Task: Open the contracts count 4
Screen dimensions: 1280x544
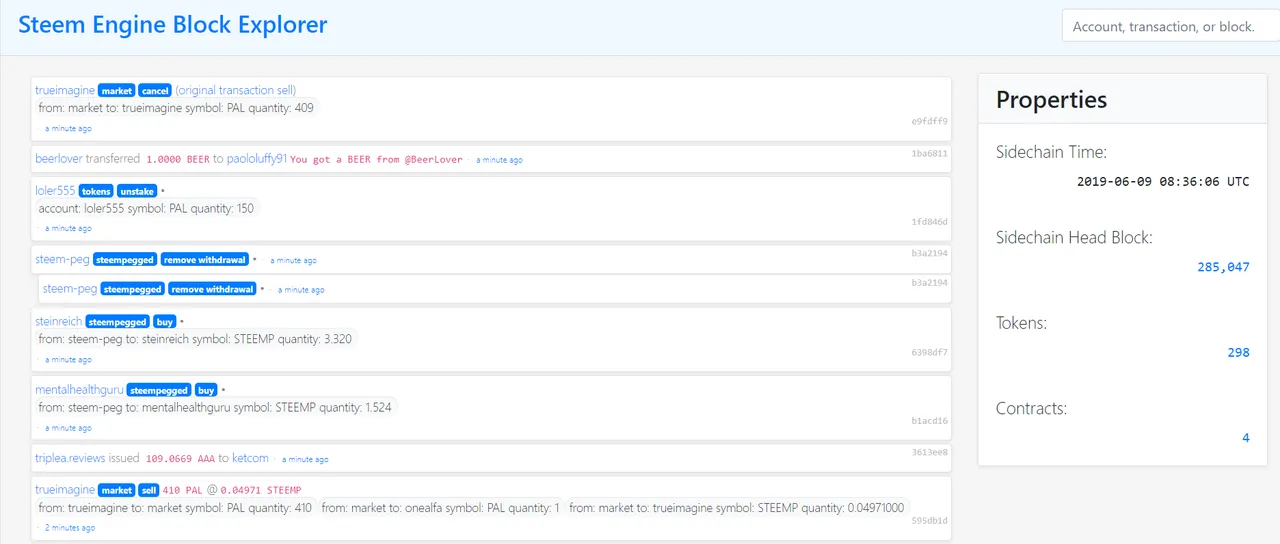Action: 1246,438
